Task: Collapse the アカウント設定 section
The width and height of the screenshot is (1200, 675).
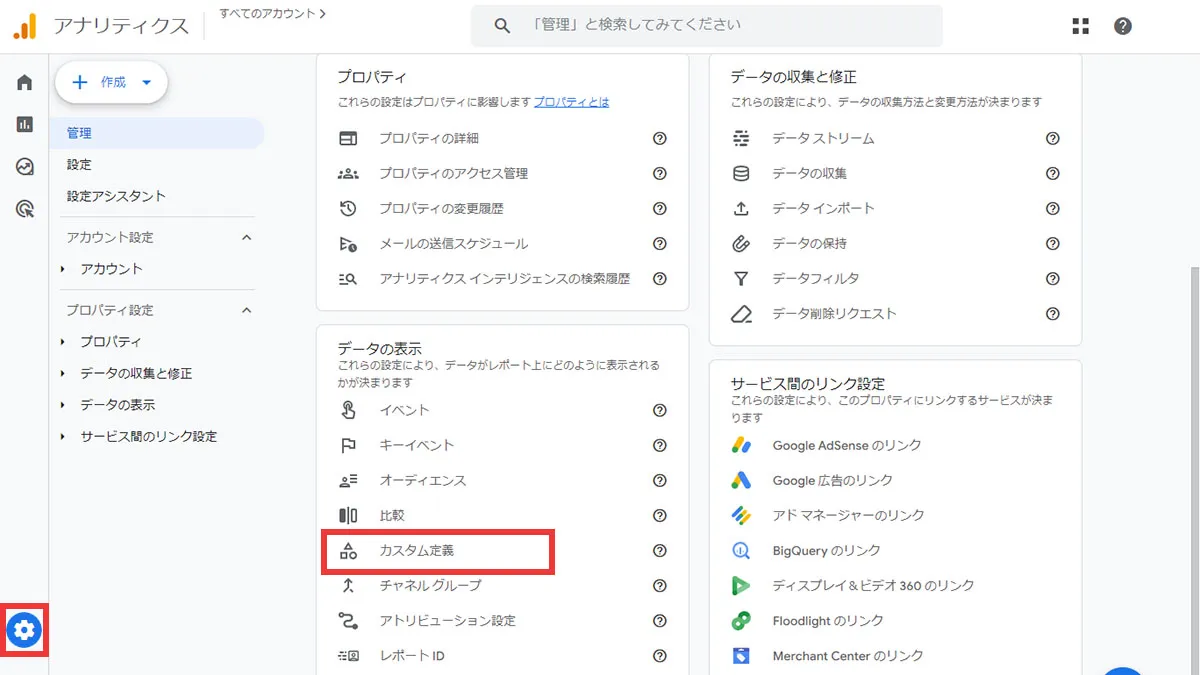Action: point(247,237)
